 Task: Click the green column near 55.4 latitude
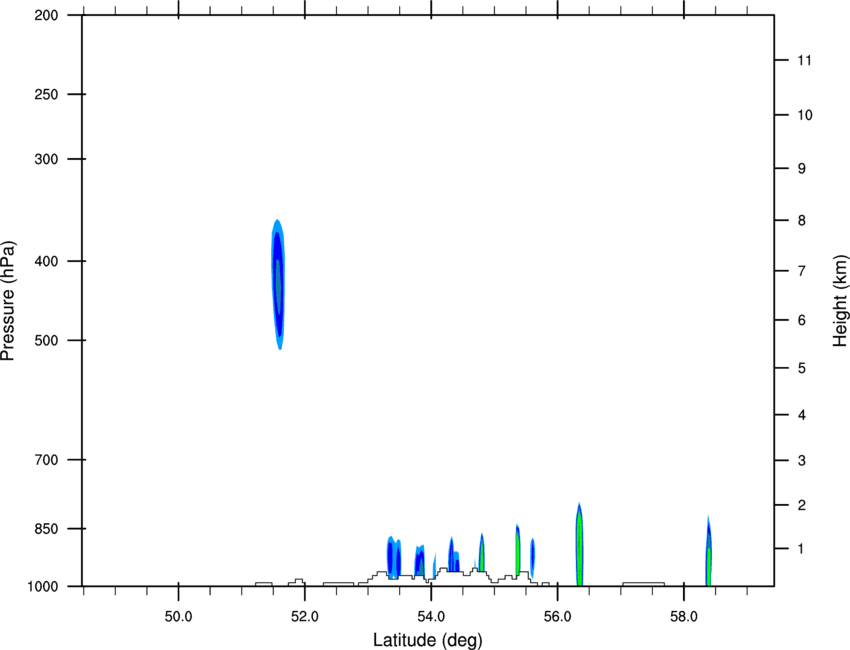click(x=518, y=549)
